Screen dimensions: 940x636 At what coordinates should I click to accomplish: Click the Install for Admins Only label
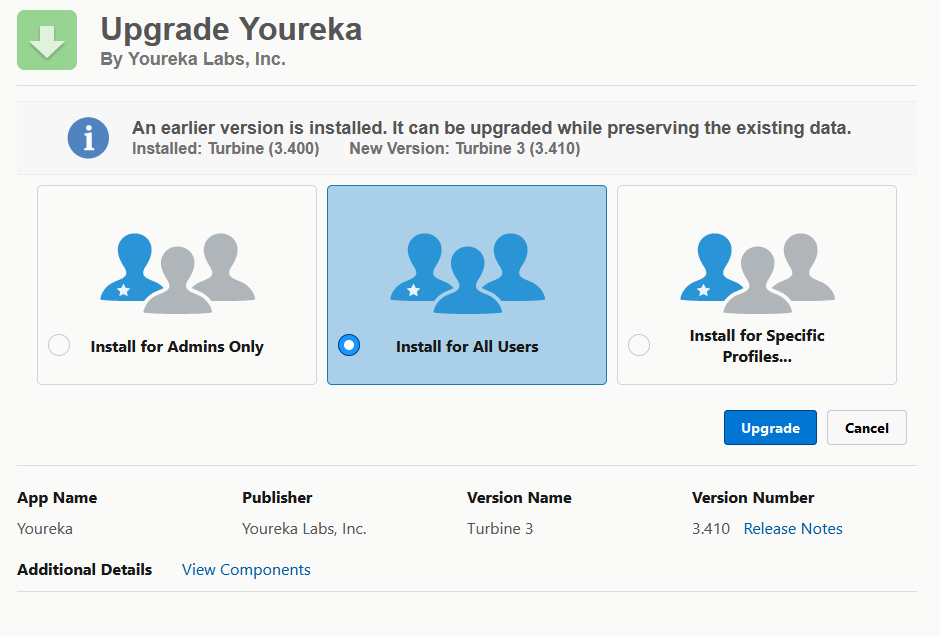tap(177, 346)
